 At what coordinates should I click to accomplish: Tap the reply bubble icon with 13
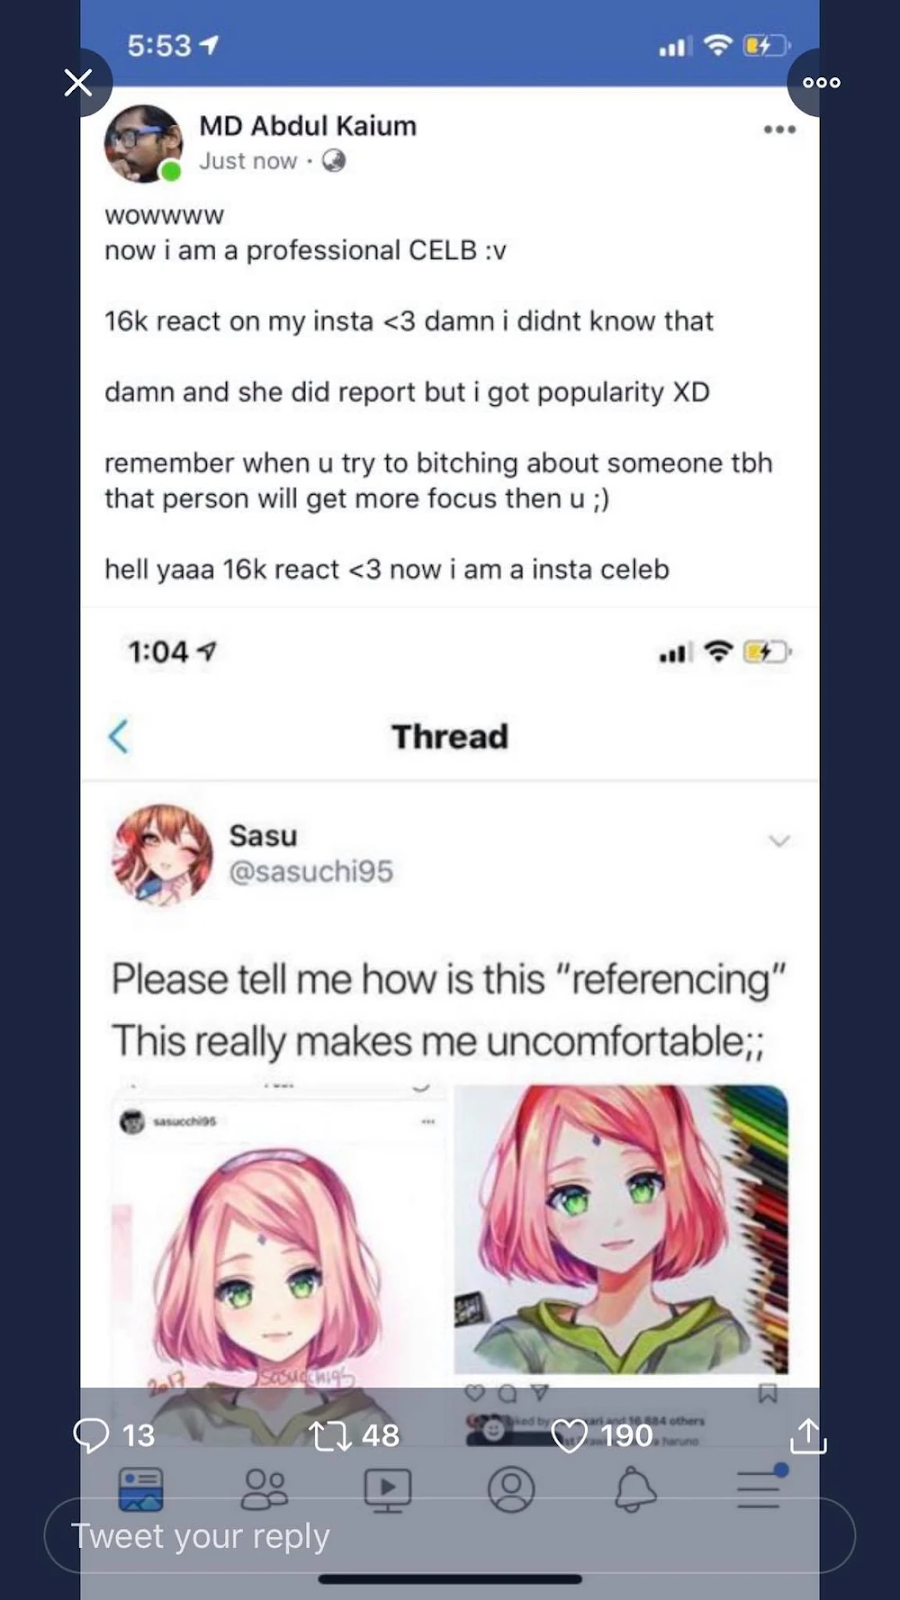pyautogui.click(x=91, y=1435)
